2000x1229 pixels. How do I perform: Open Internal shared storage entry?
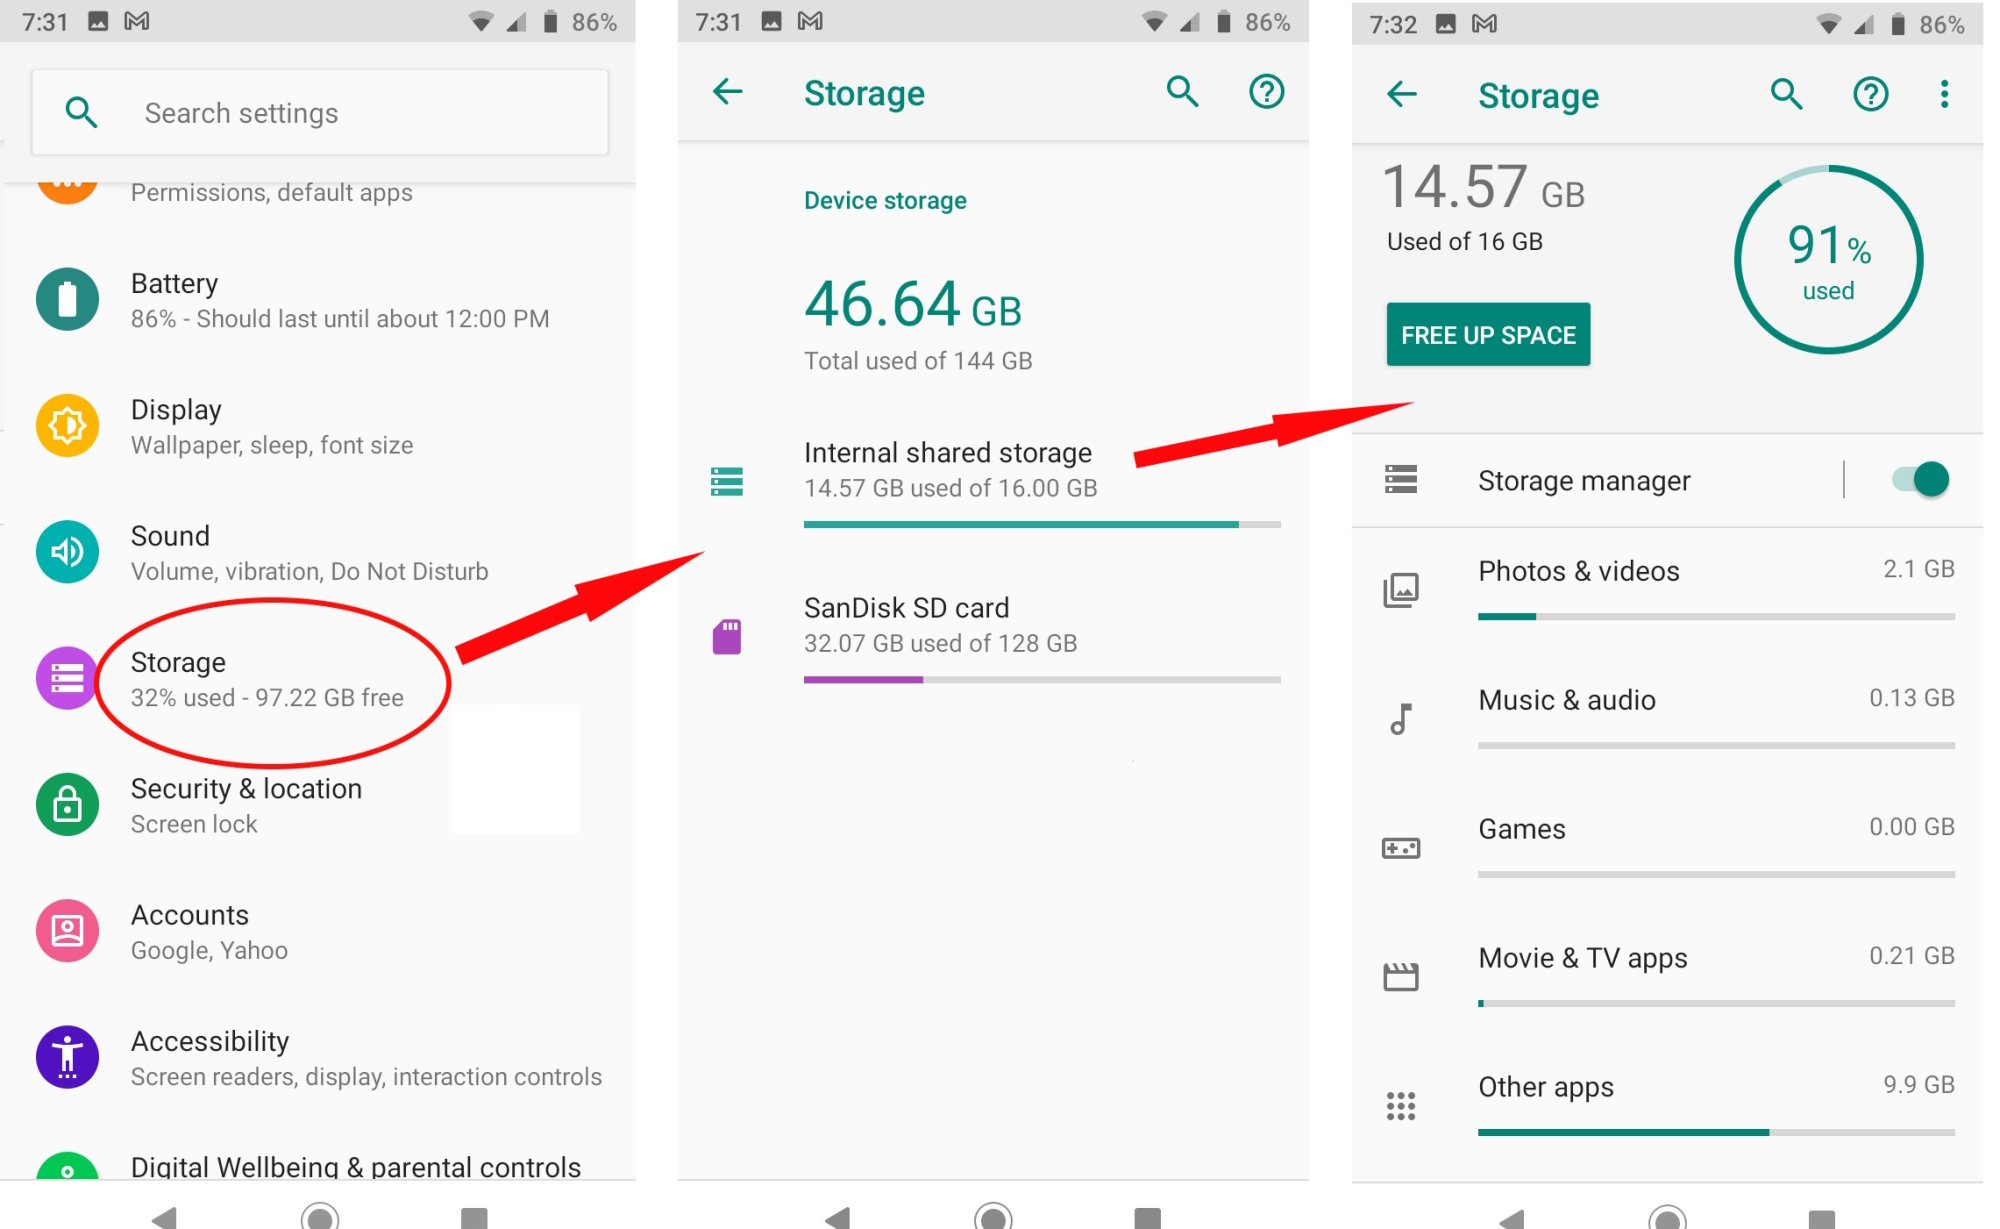pos(949,470)
